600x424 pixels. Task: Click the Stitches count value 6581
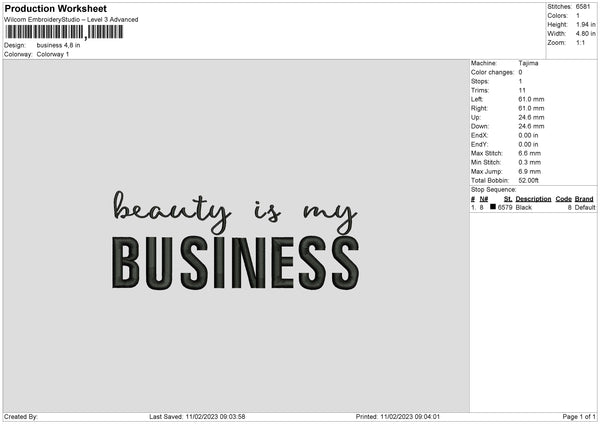(583, 7)
